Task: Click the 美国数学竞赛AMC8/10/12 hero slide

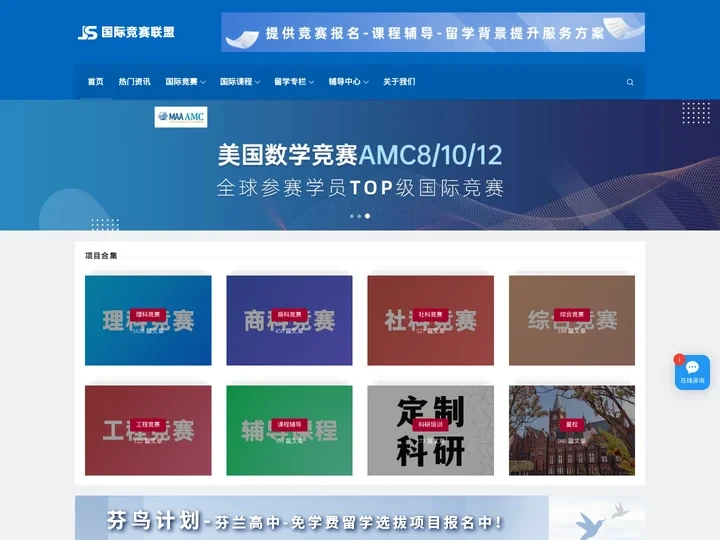Action: (360, 165)
